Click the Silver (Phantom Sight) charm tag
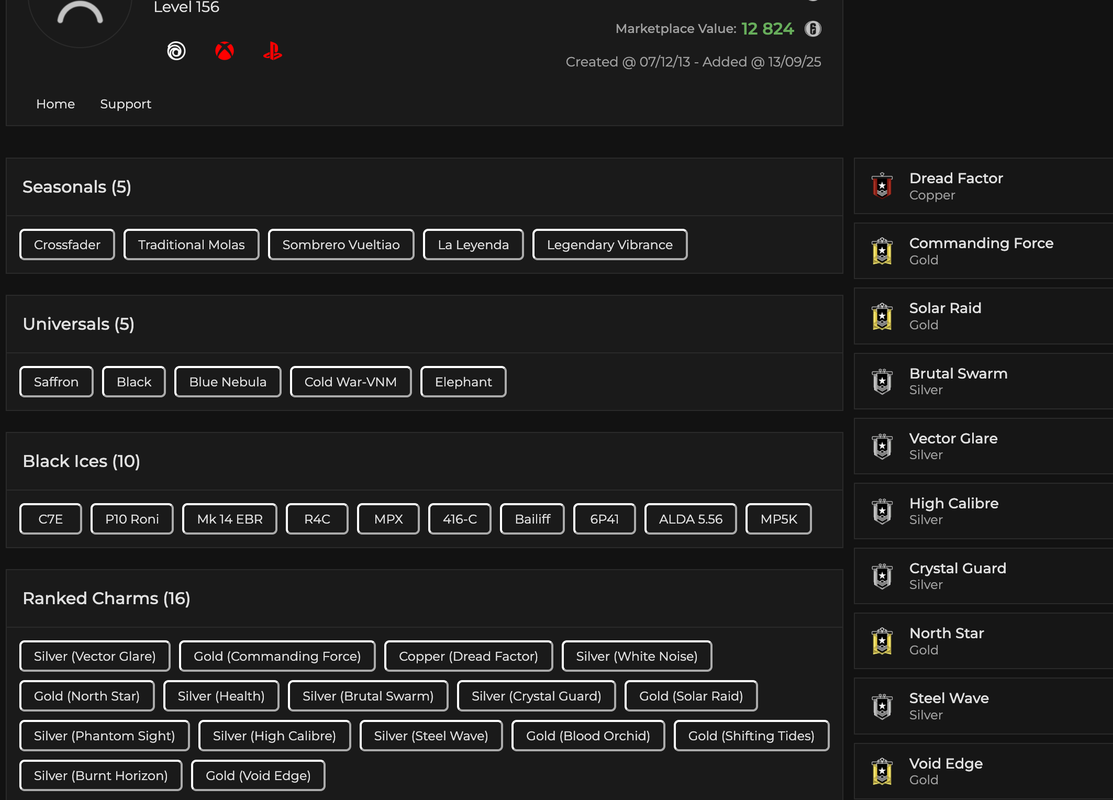 pyautogui.click(x=104, y=735)
